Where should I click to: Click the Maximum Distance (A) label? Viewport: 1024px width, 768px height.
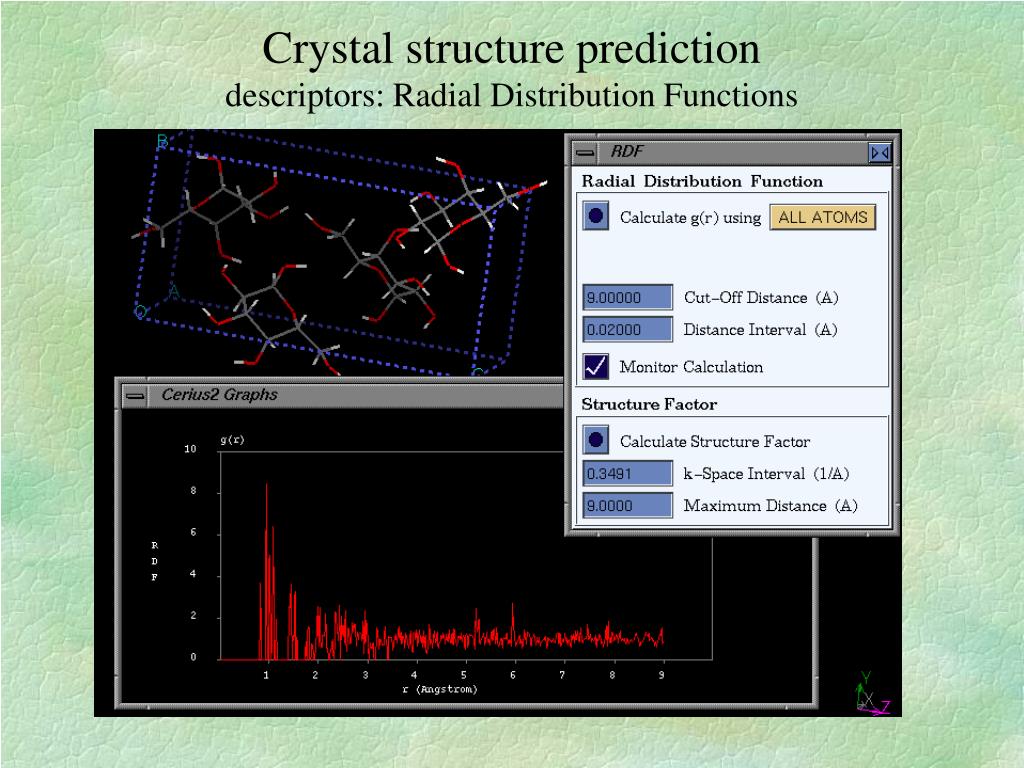771,506
